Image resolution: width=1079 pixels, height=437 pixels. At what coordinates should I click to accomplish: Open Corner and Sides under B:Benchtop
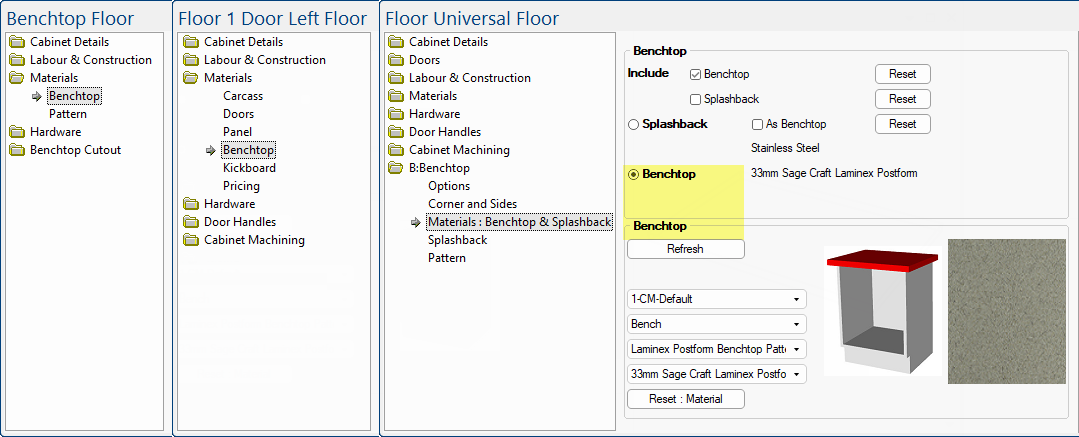[x=472, y=204]
